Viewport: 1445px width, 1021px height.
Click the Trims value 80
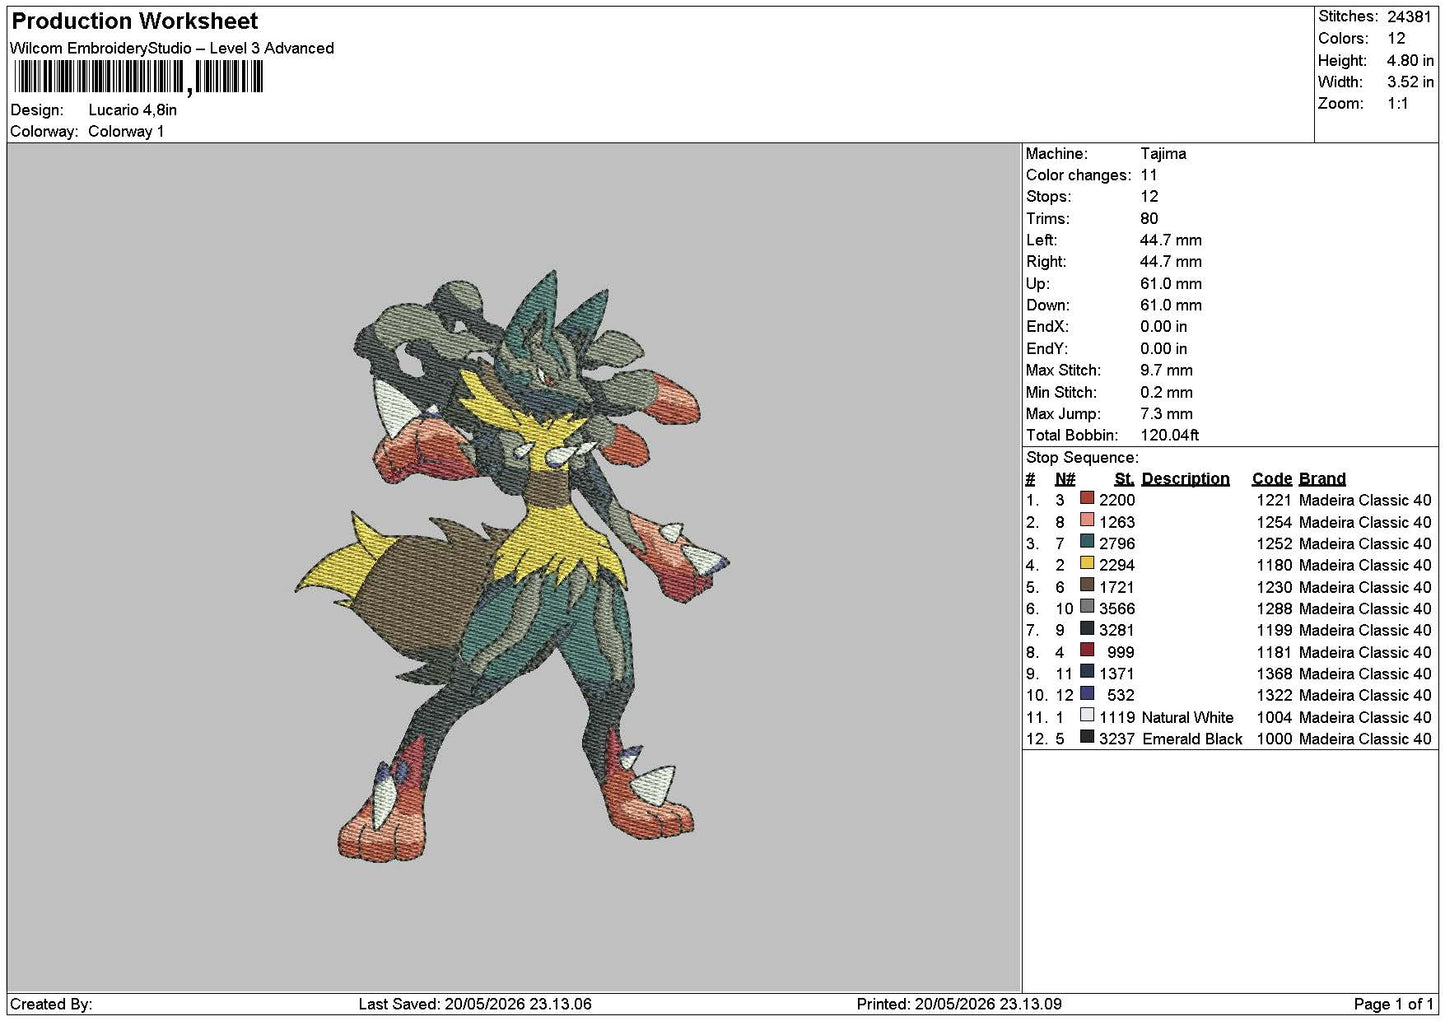(1149, 218)
